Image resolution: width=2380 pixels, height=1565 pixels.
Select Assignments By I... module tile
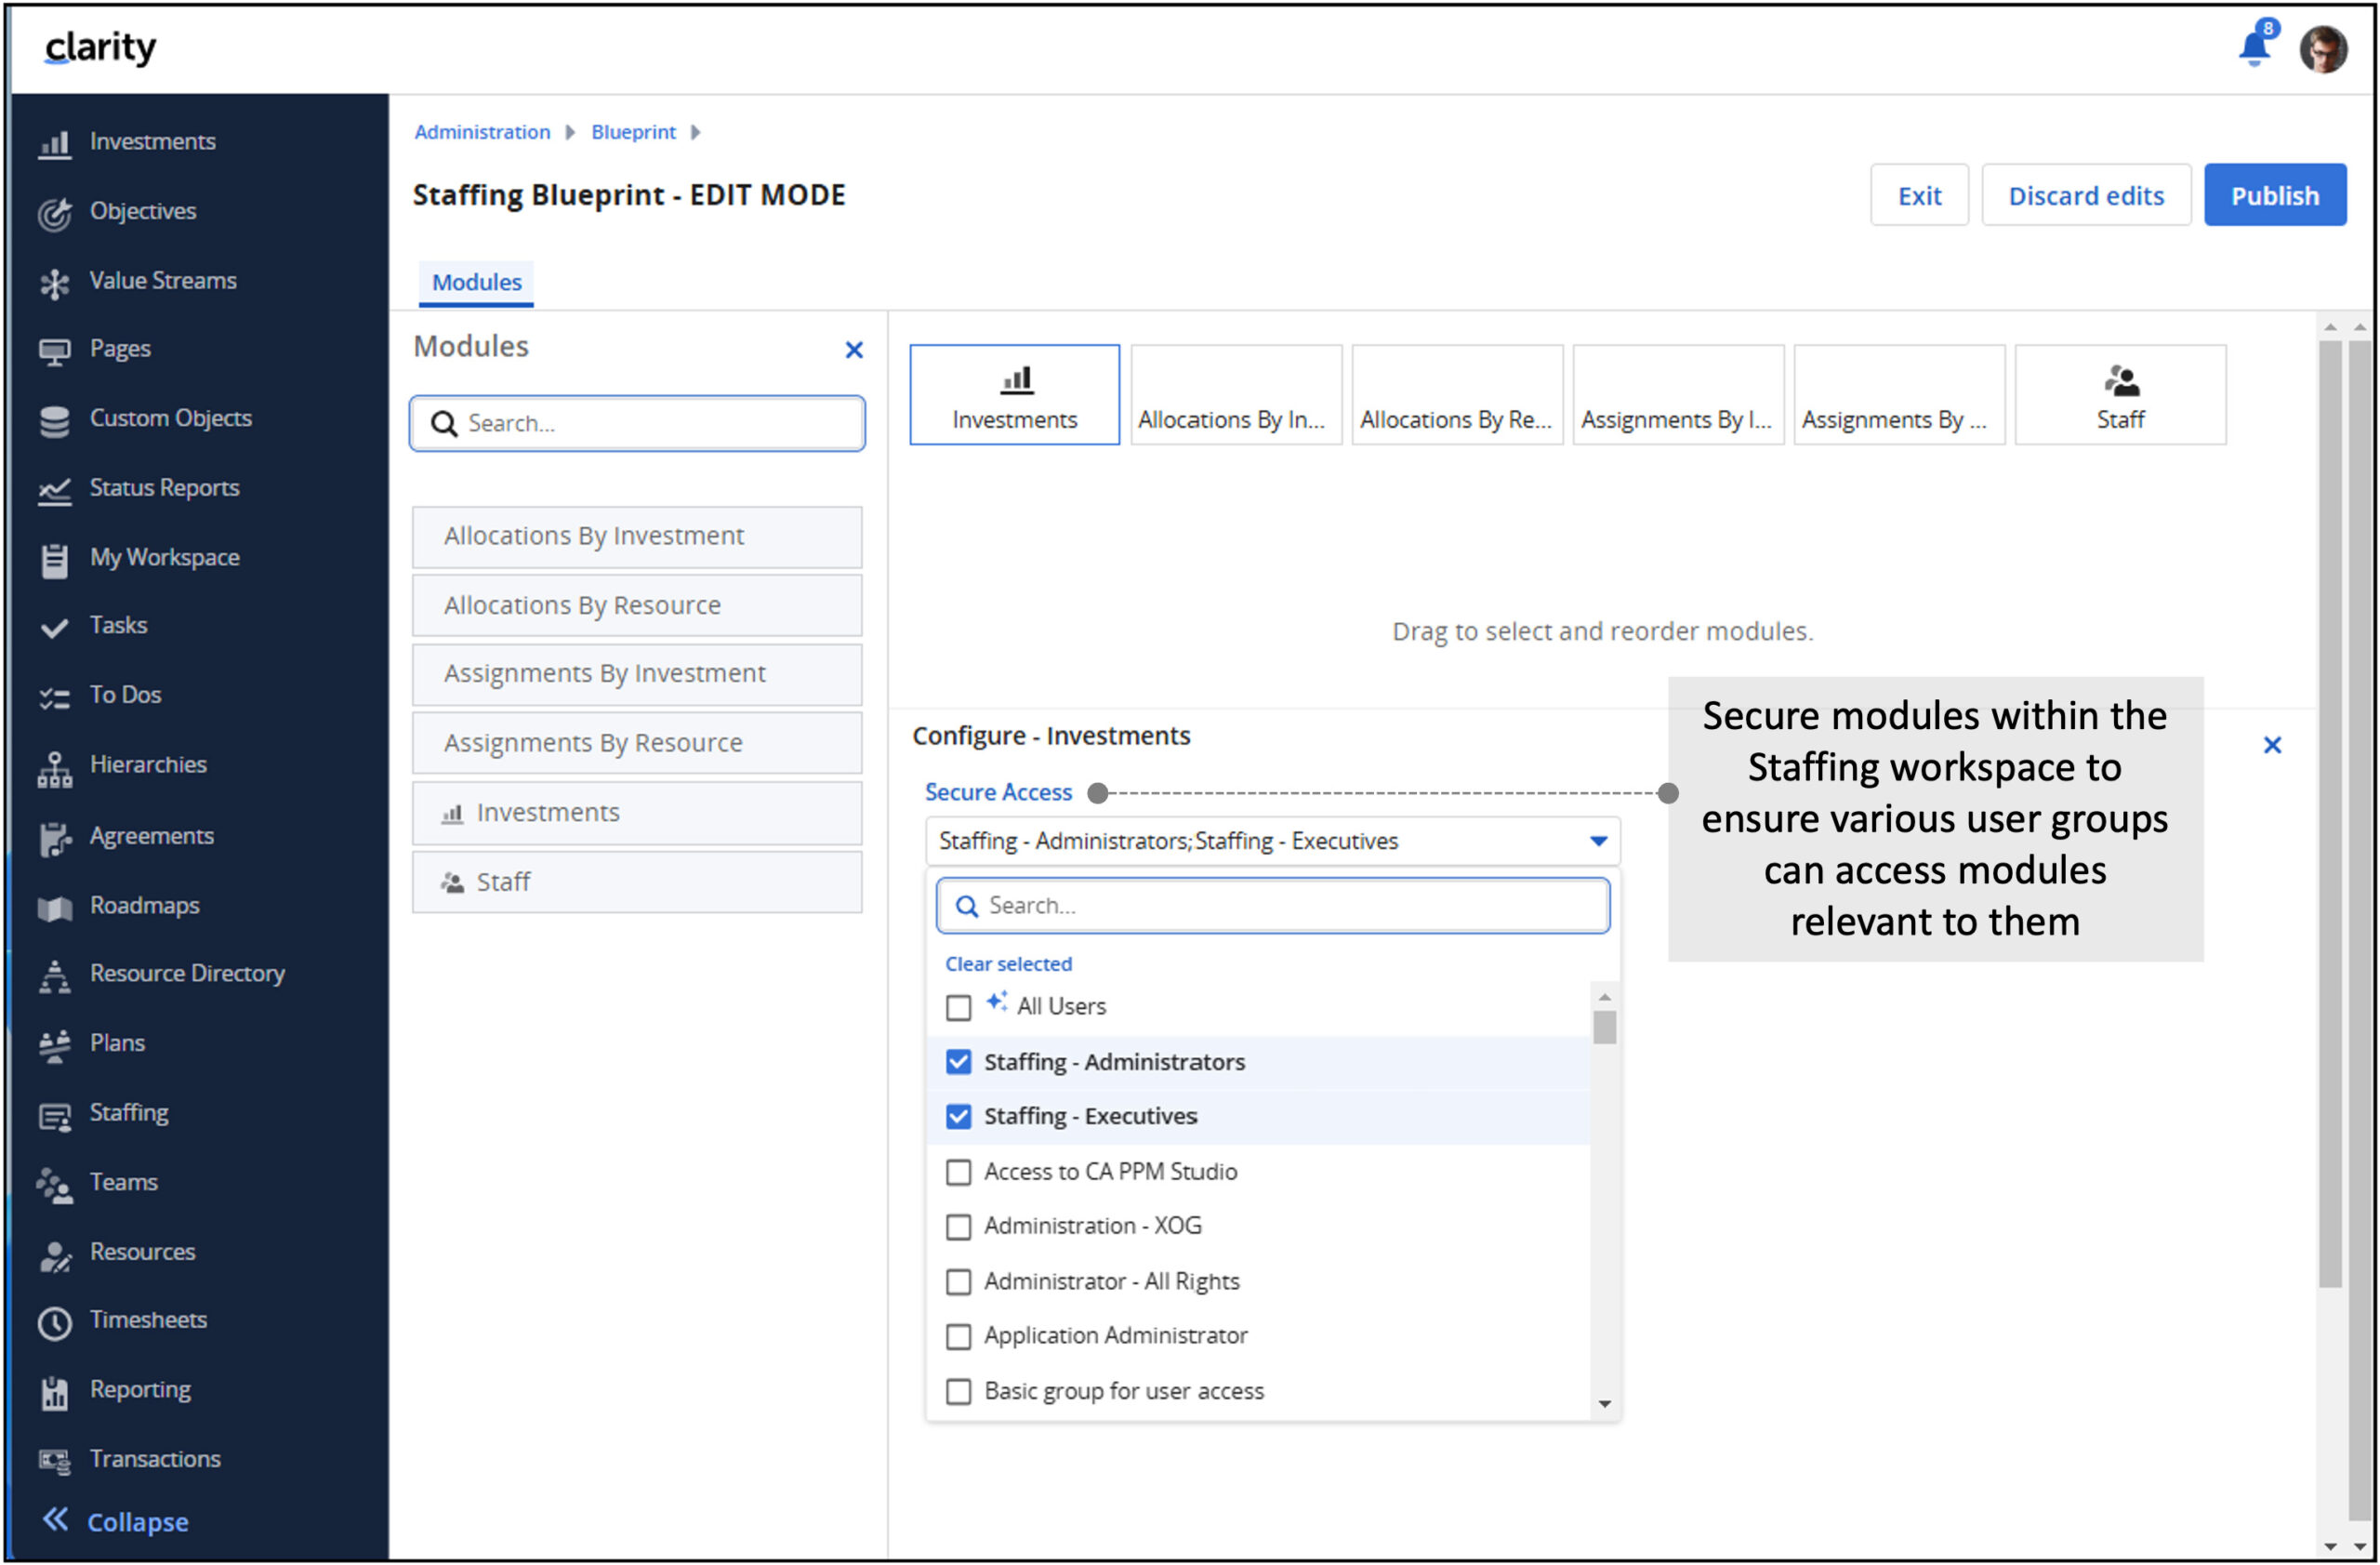pyautogui.click(x=1678, y=395)
